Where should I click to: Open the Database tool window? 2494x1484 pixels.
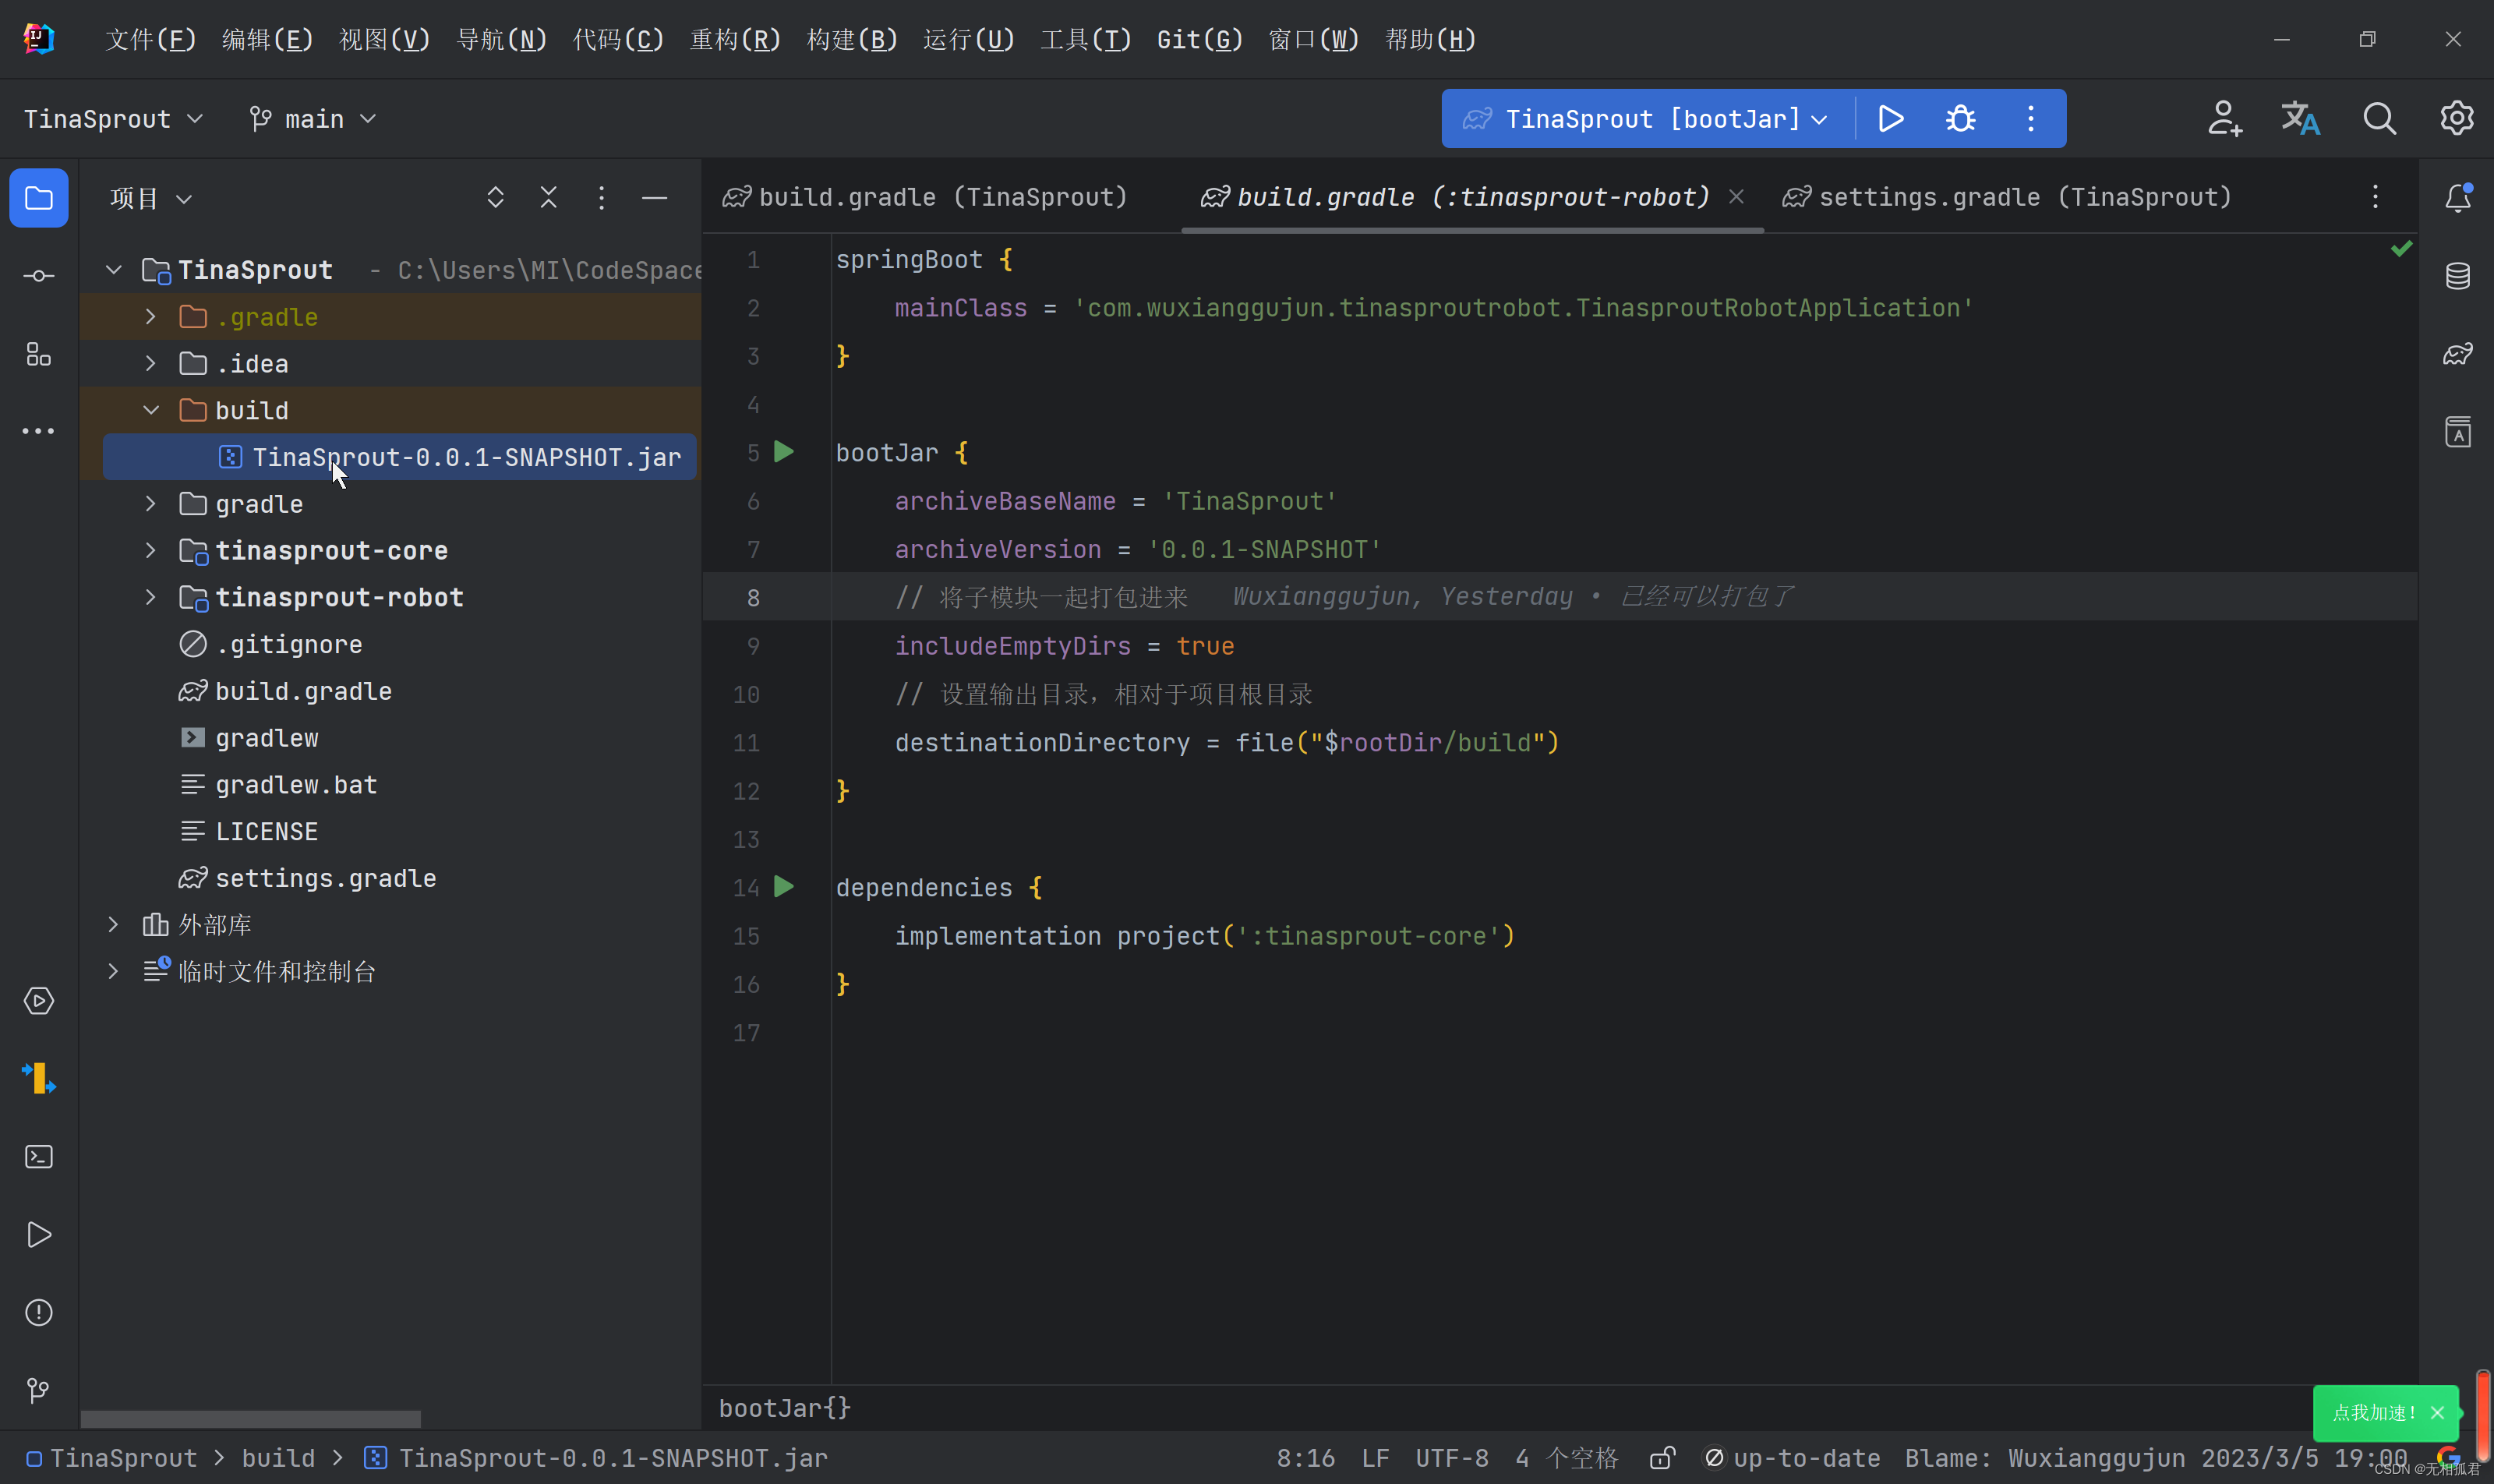tap(2457, 276)
